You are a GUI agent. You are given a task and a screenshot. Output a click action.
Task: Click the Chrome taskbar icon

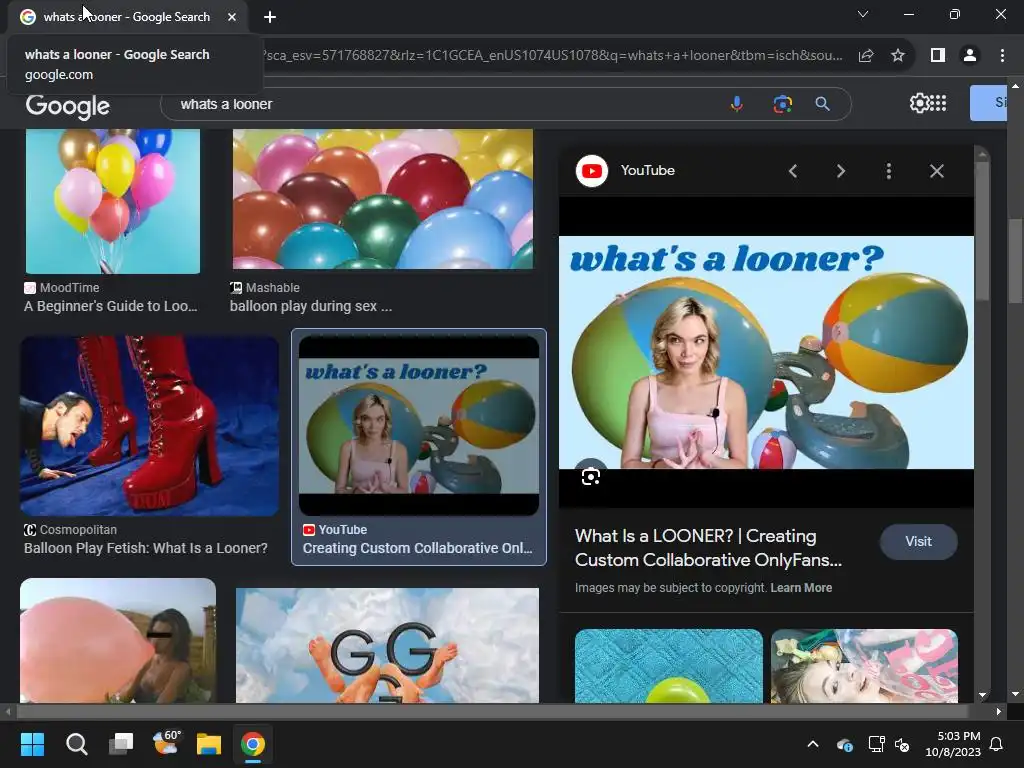pos(253,744)
